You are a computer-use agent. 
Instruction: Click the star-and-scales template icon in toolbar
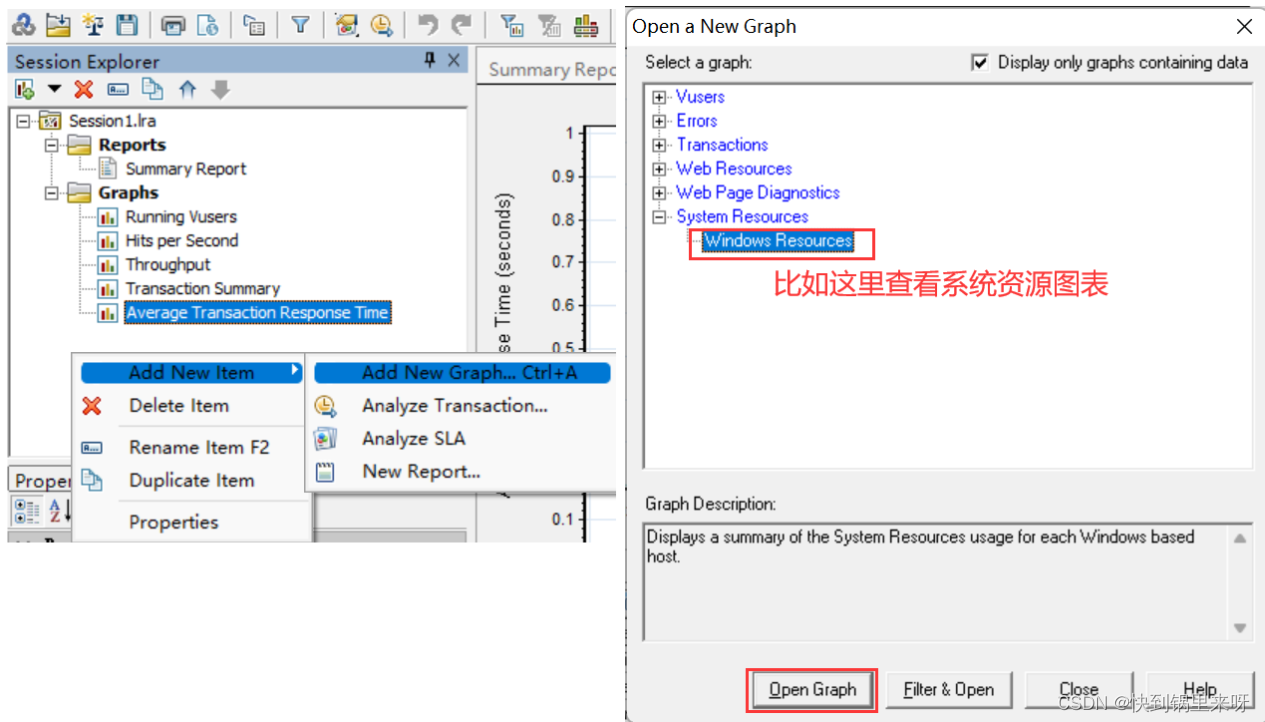(92, 25)
